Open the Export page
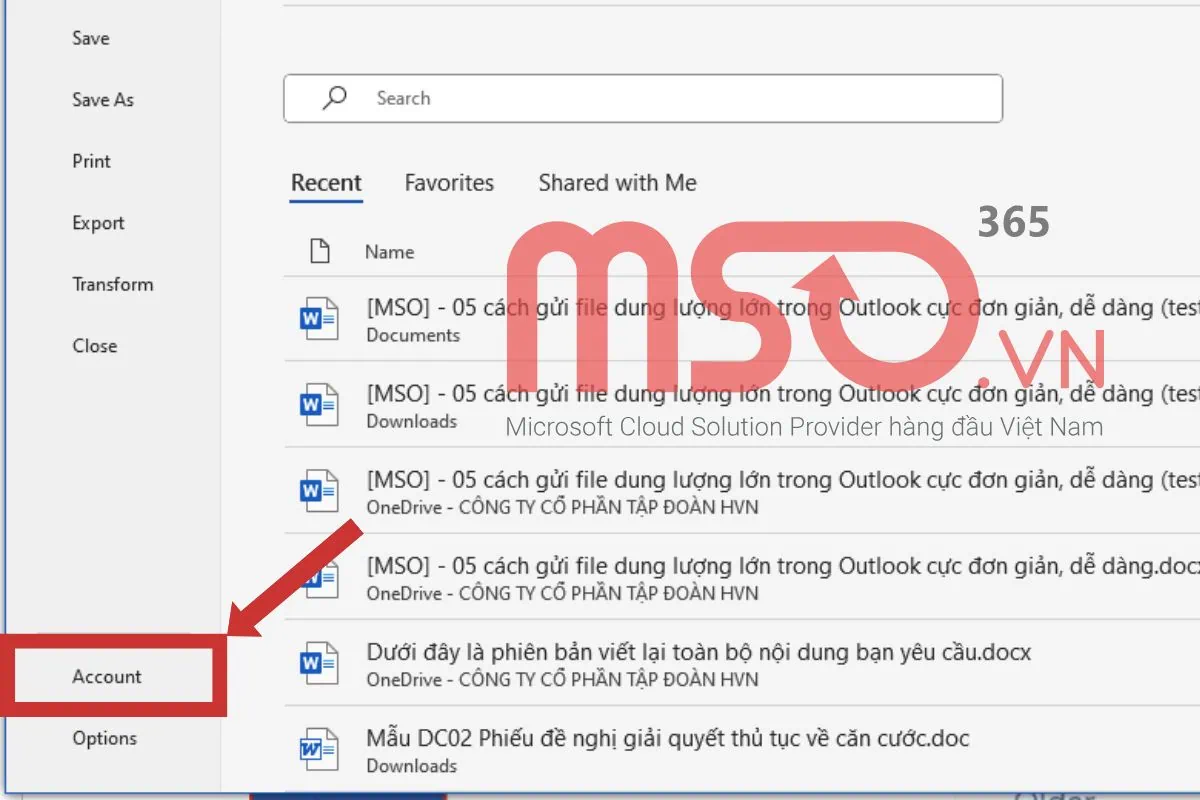The image size is (1200, 800). tap(97, 222)
